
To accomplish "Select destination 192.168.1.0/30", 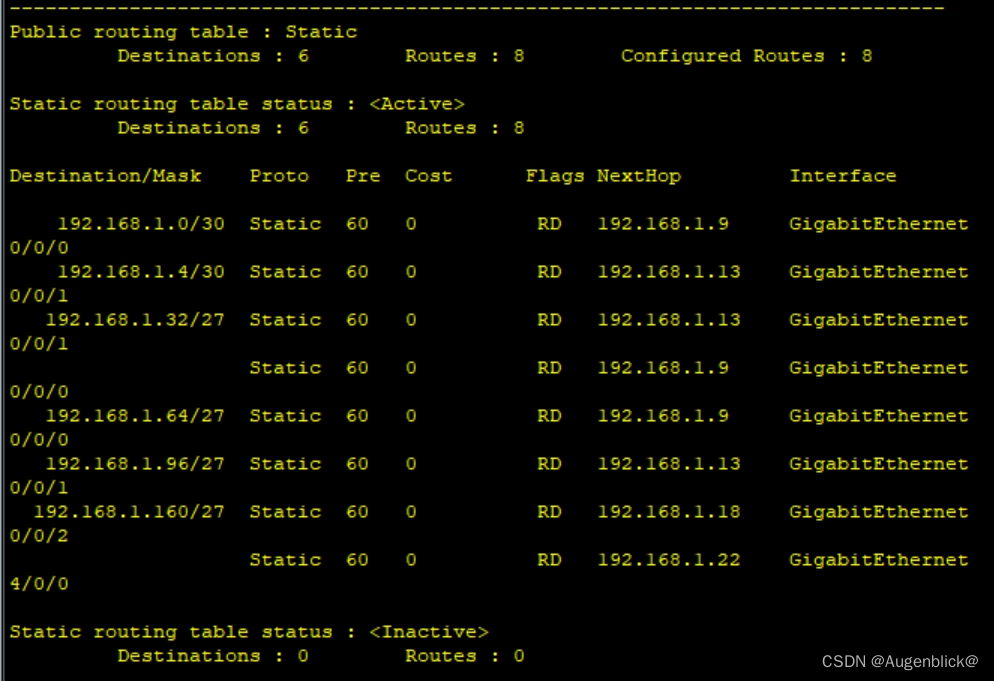I will pyautogui.click(x=141, y=224).
